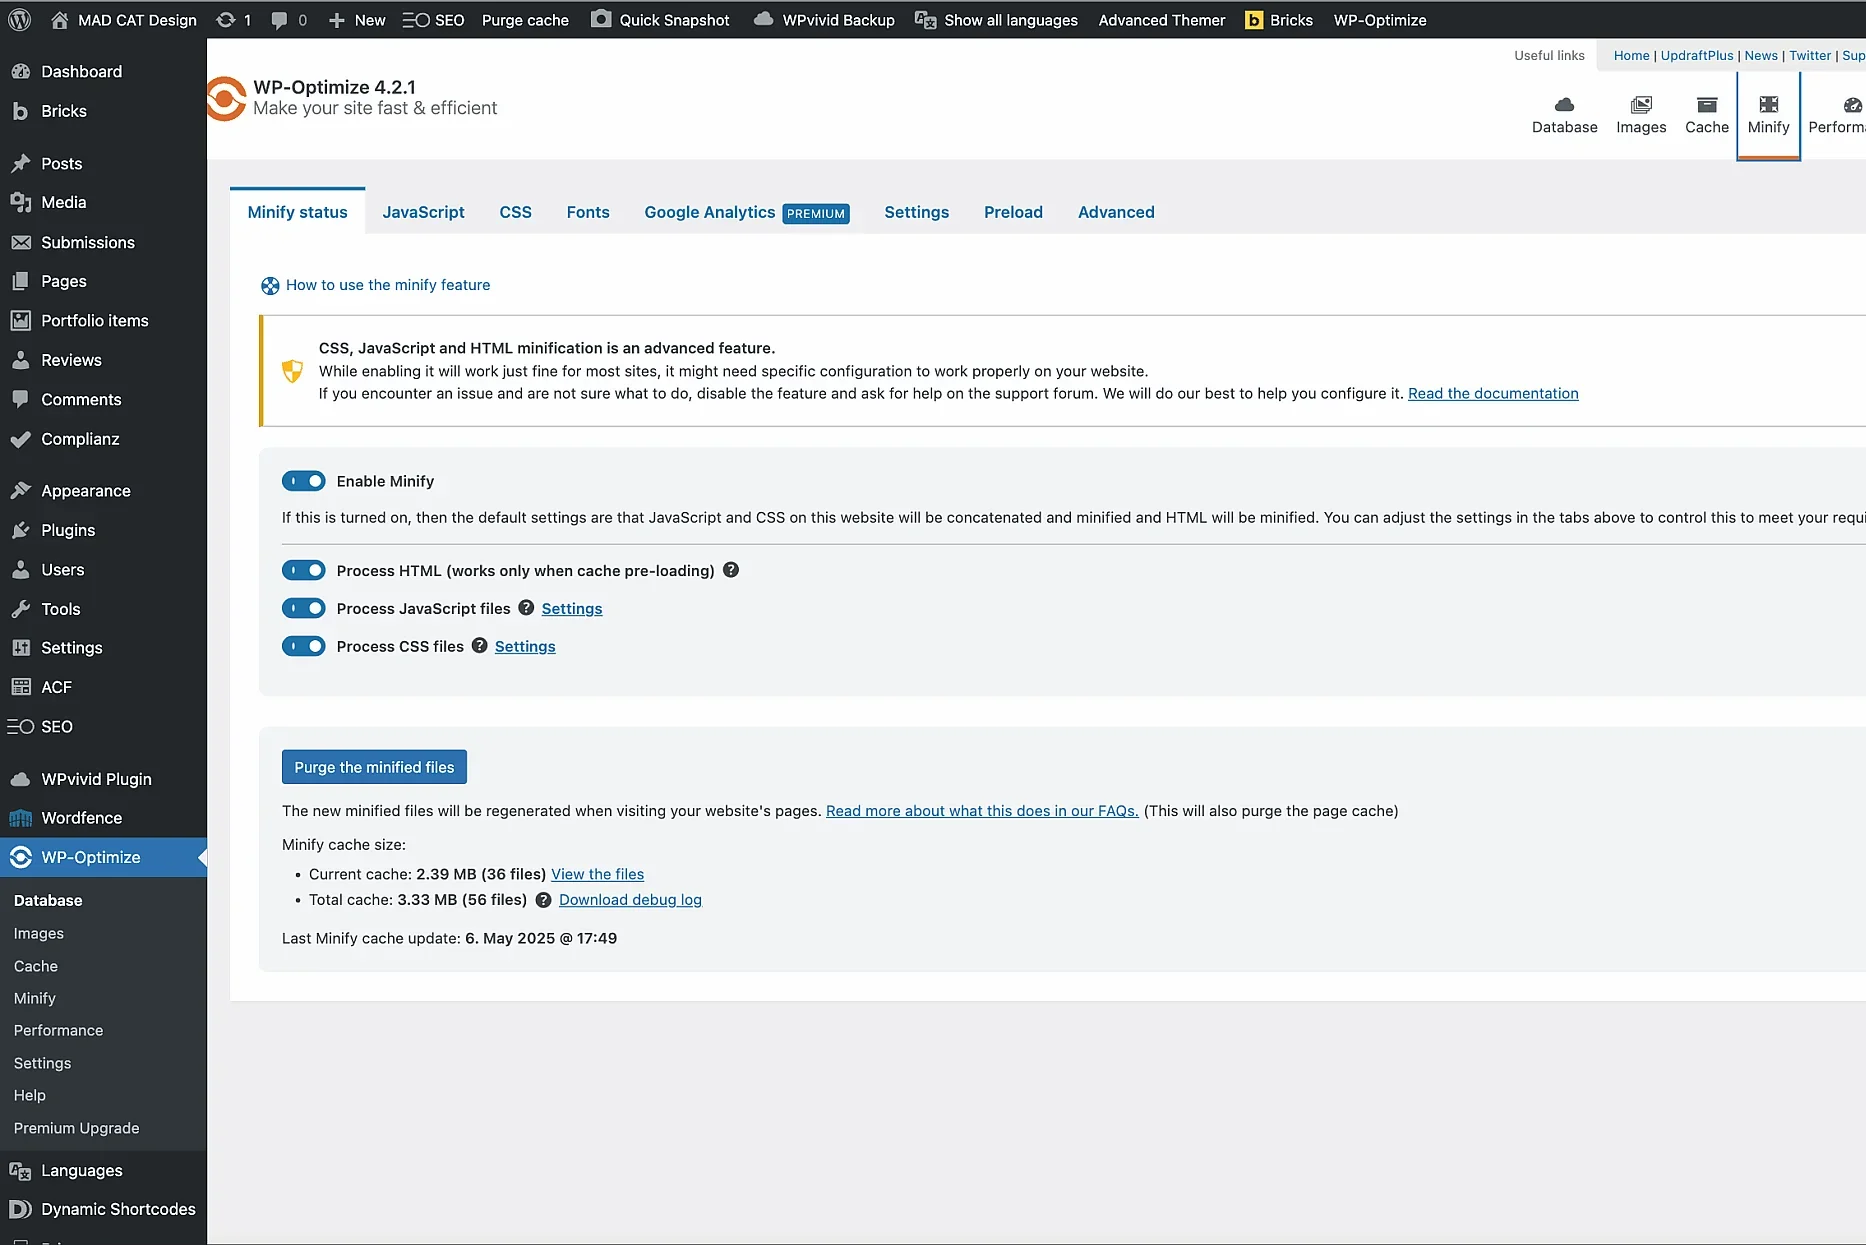Viewport: 1866px width, 1245px height.
Task: Toggle the Process HTML switch
Action: coord(304,570)
